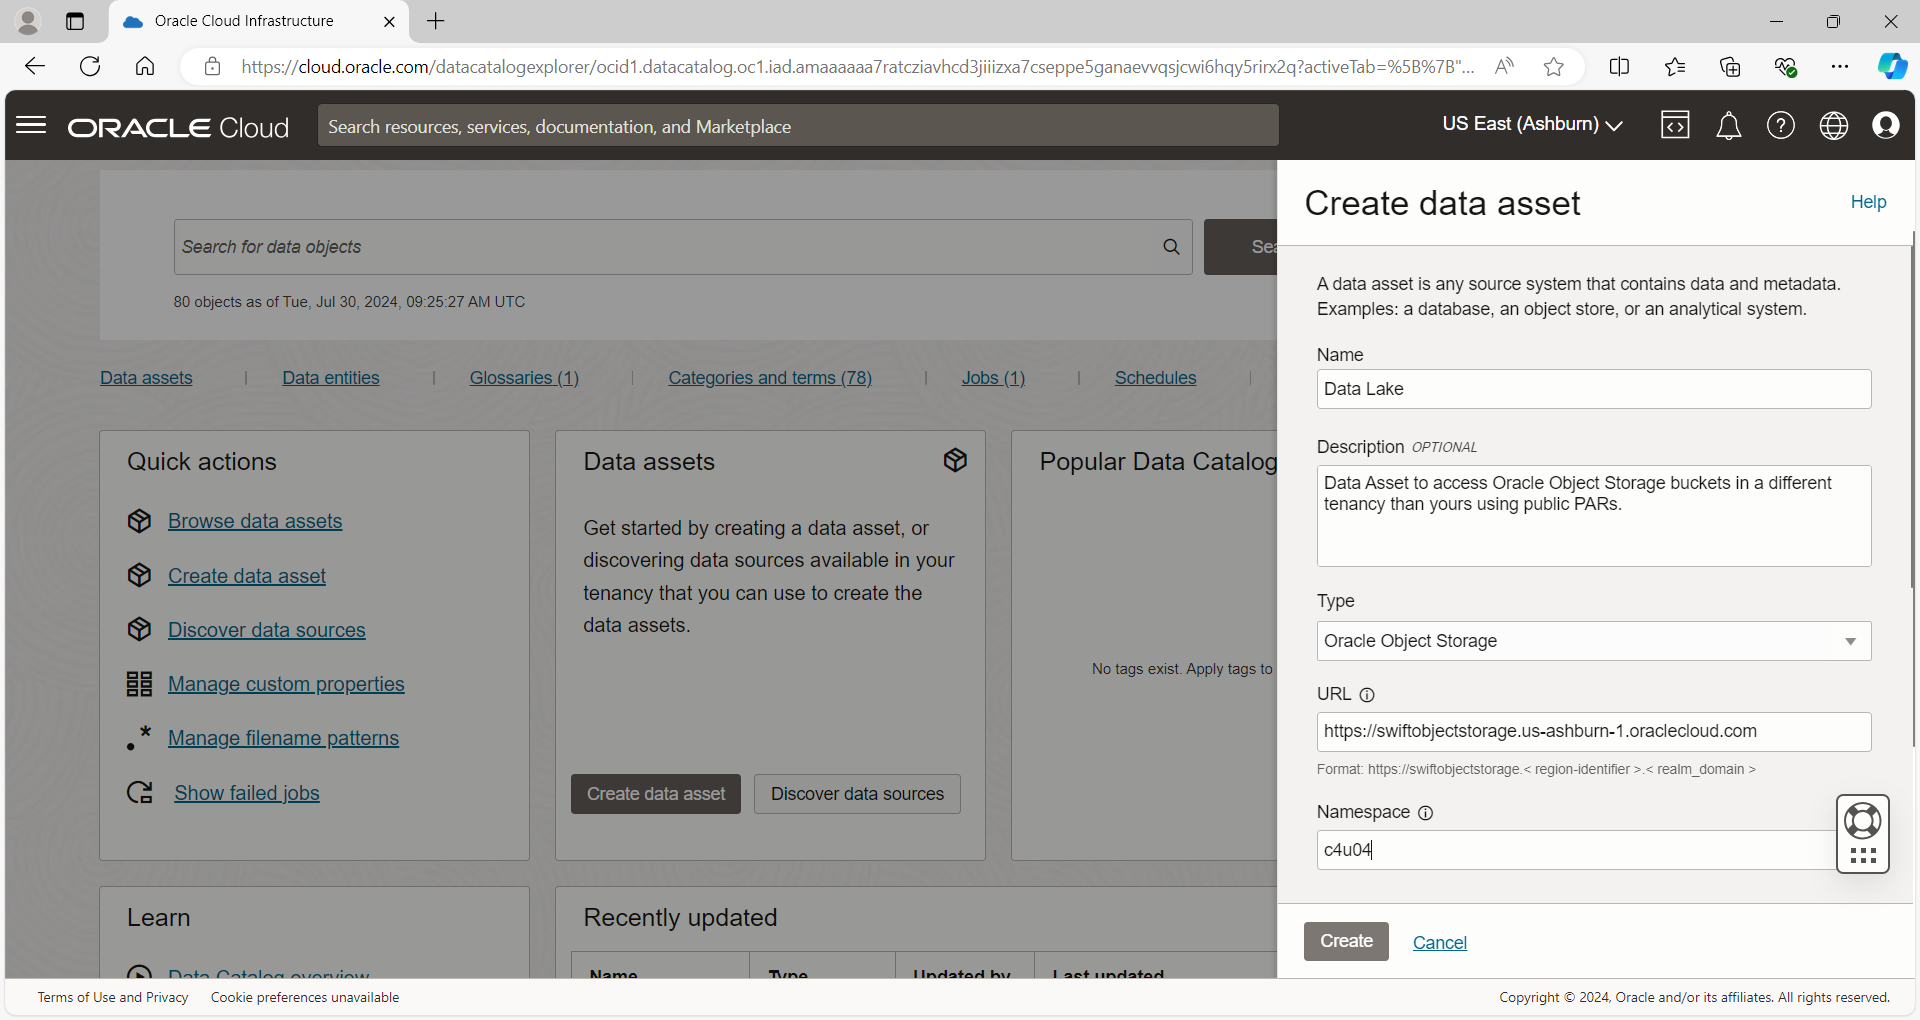Open the Manage filename patterns link
Image resolution: width=1920 pixels, height=1020 pixels.
click(283, 738)
